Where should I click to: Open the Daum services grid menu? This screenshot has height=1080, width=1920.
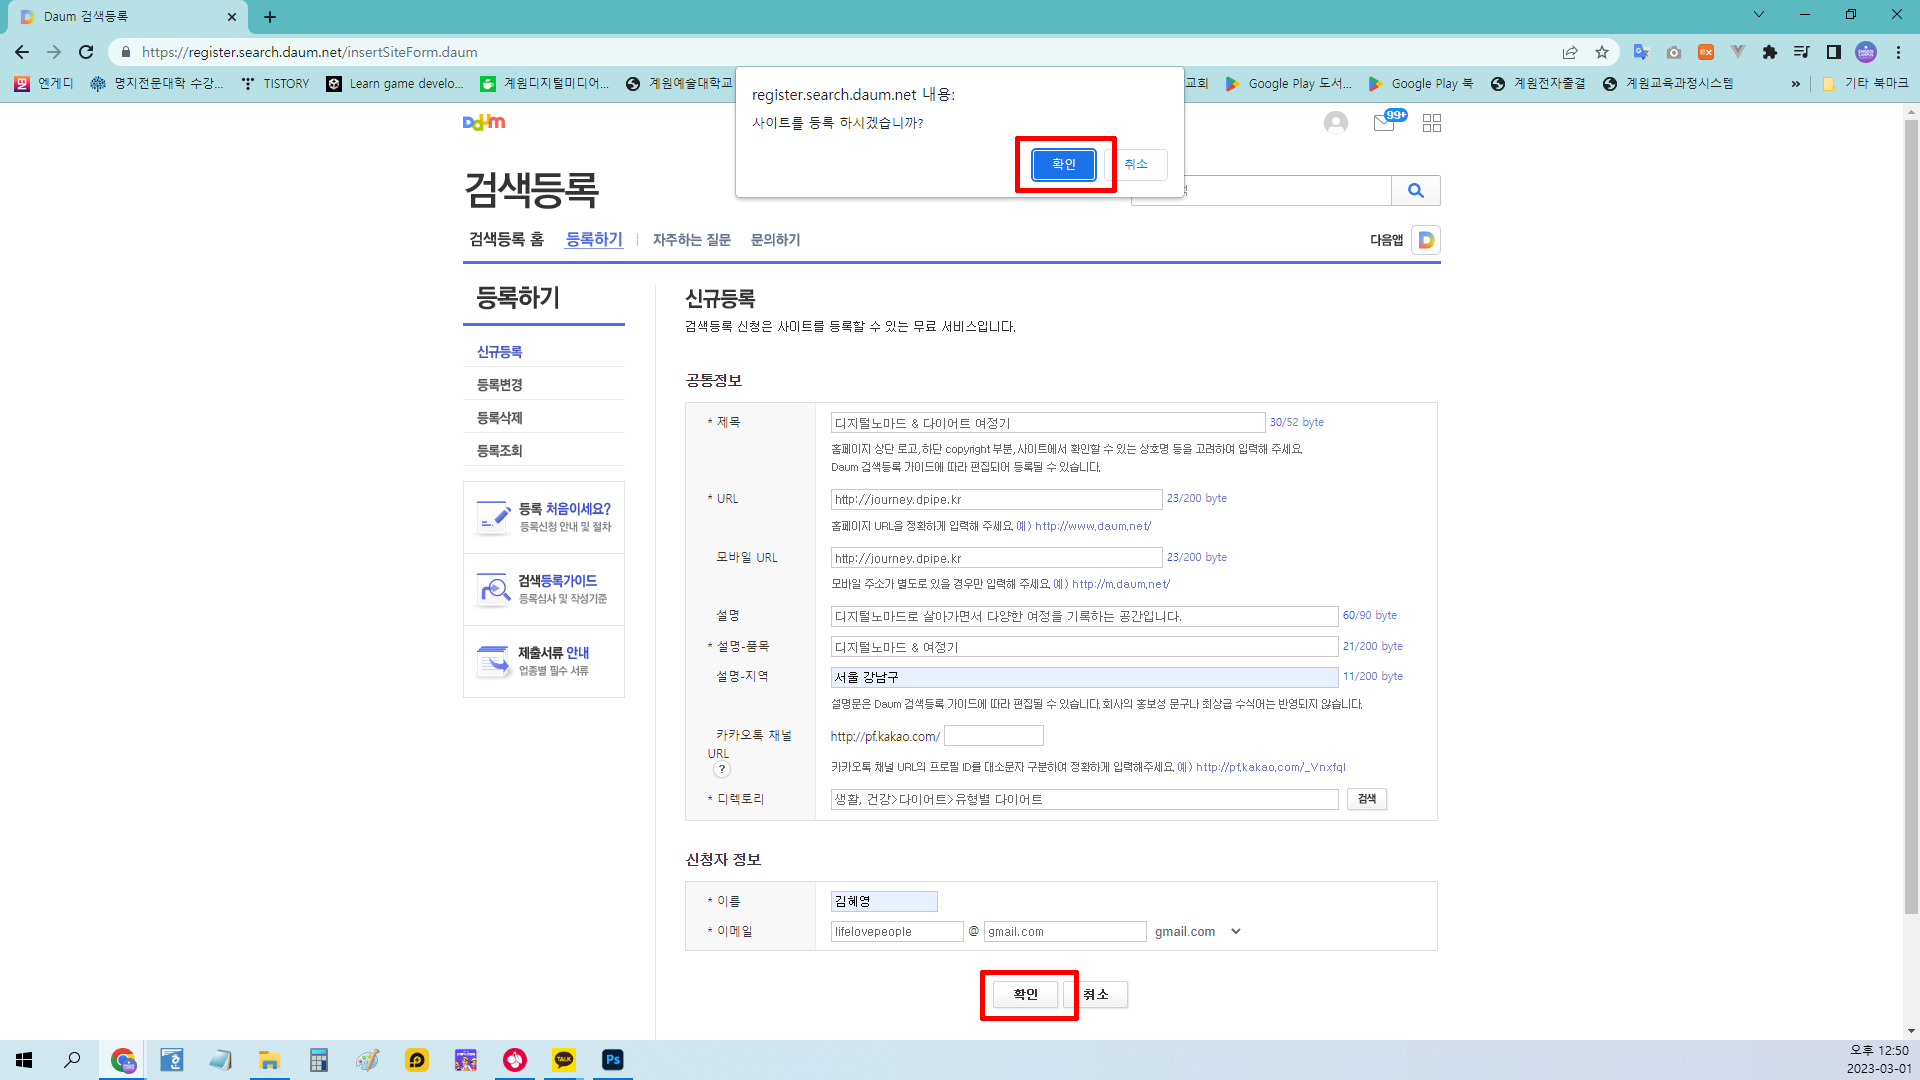(1432, 123)
